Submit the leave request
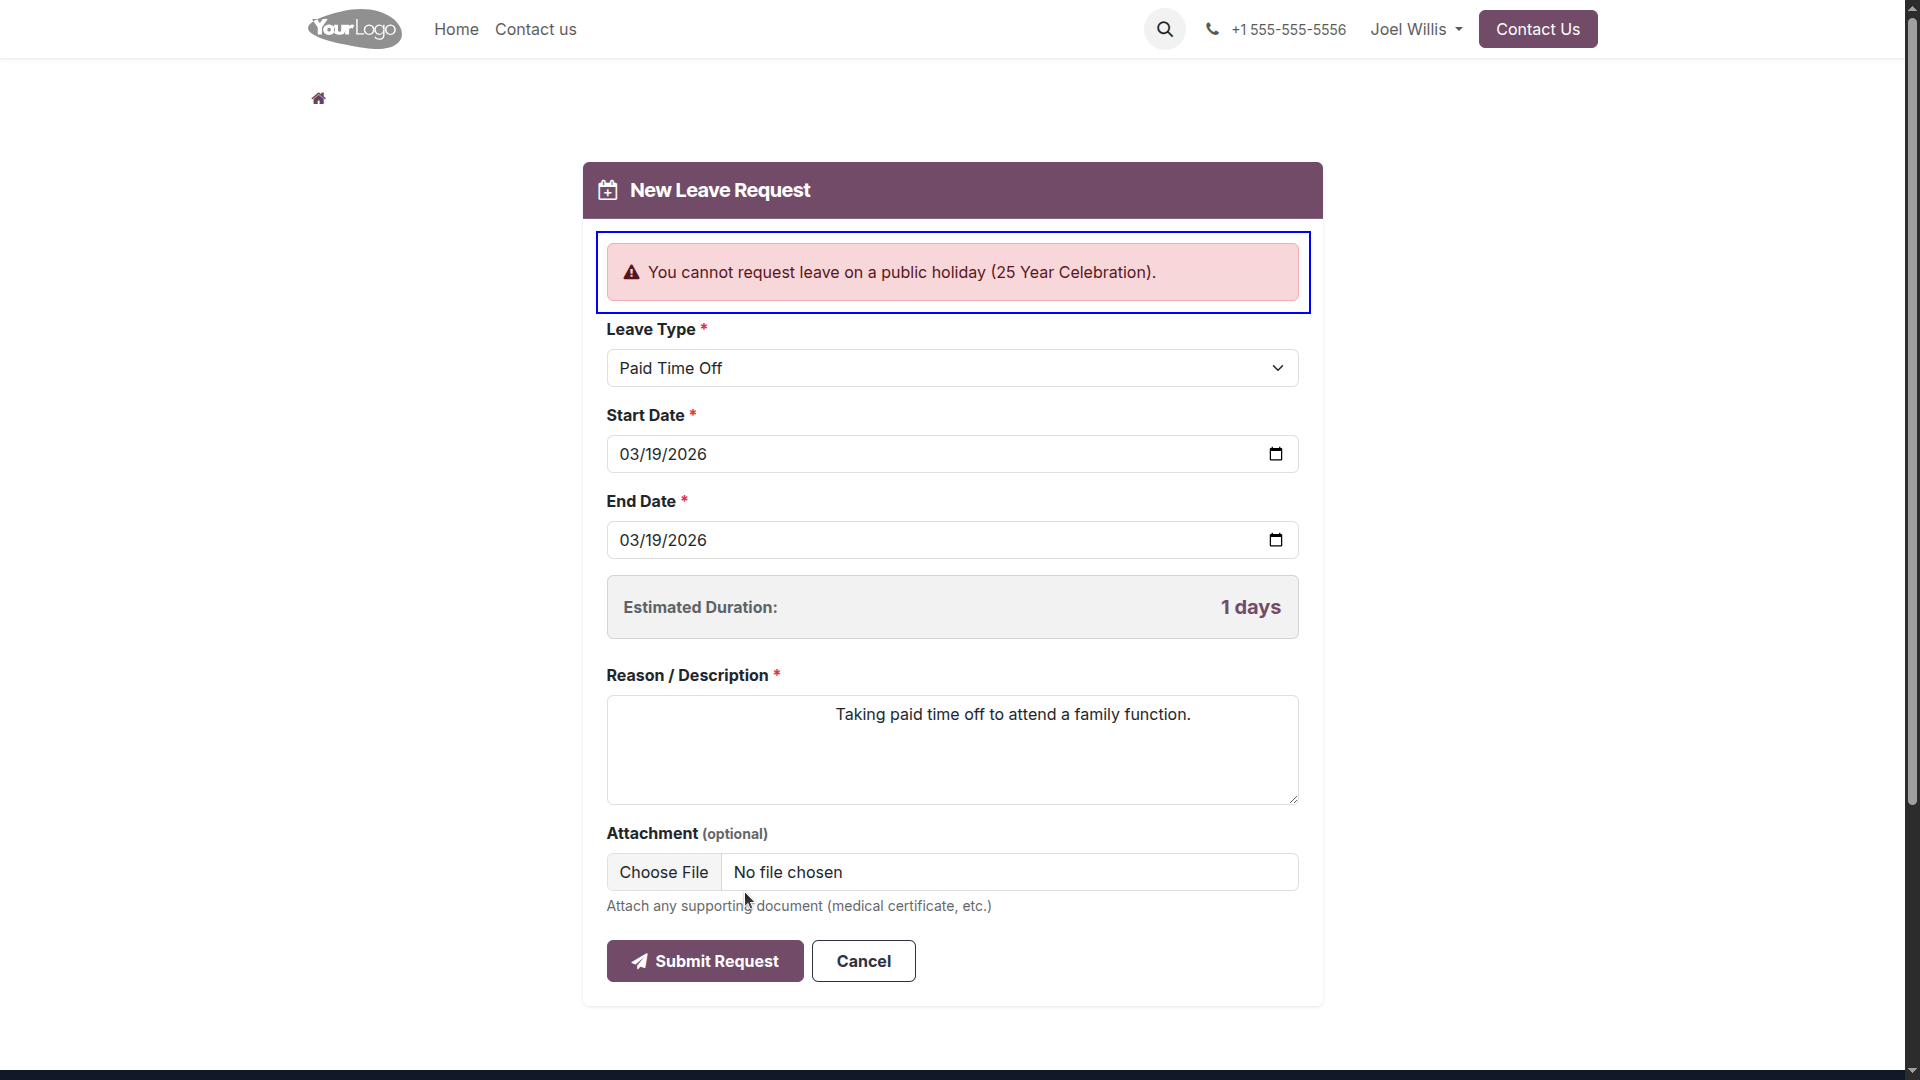Viewport: 1920px width, 1080px height. point(705,961)
